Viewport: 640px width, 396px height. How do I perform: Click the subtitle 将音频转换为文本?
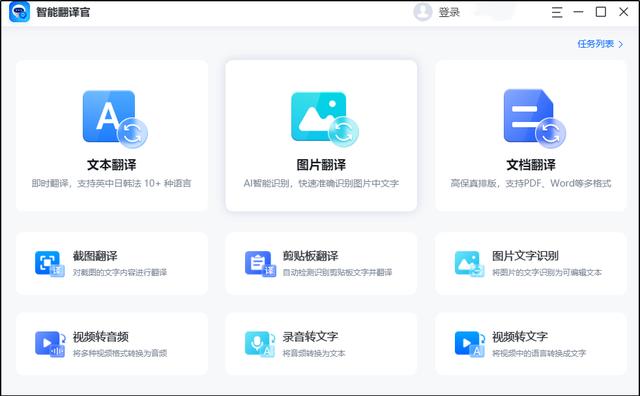314,353
